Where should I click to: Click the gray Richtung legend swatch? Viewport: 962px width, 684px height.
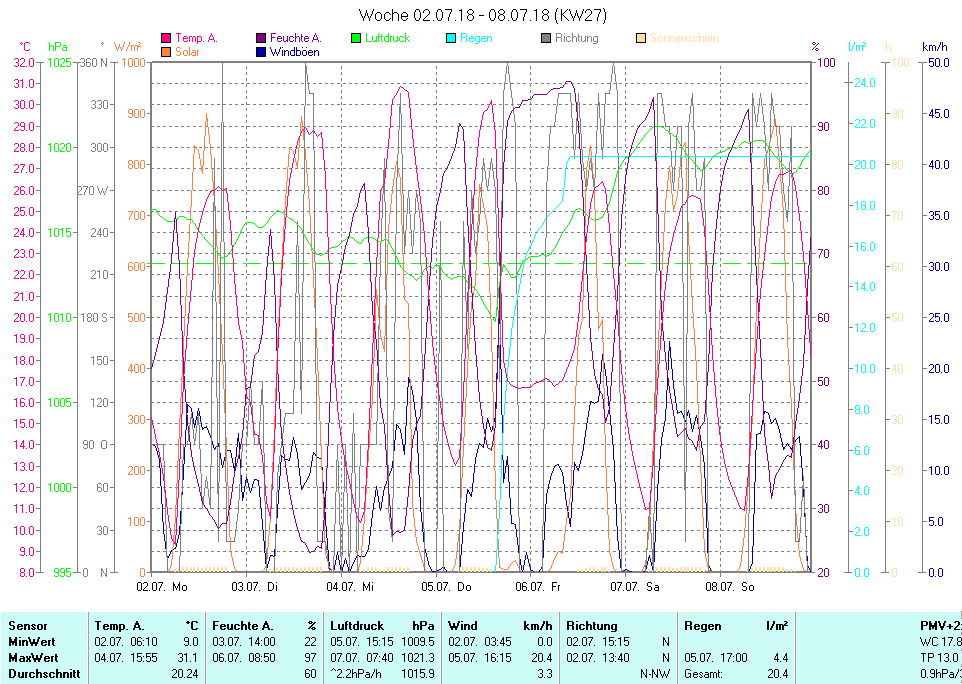pos(546,38)
